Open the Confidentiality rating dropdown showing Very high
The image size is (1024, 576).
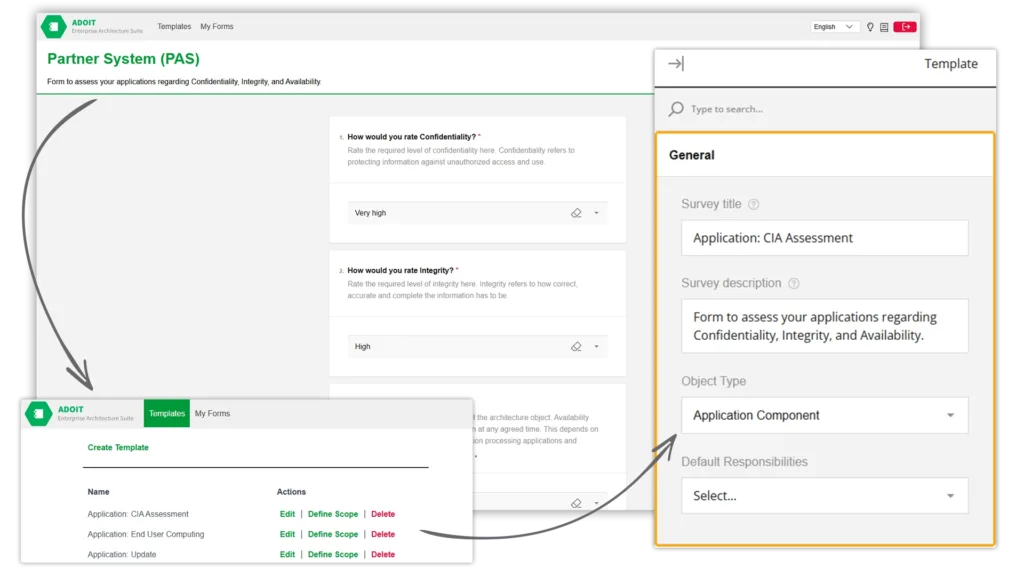(477, 213)
